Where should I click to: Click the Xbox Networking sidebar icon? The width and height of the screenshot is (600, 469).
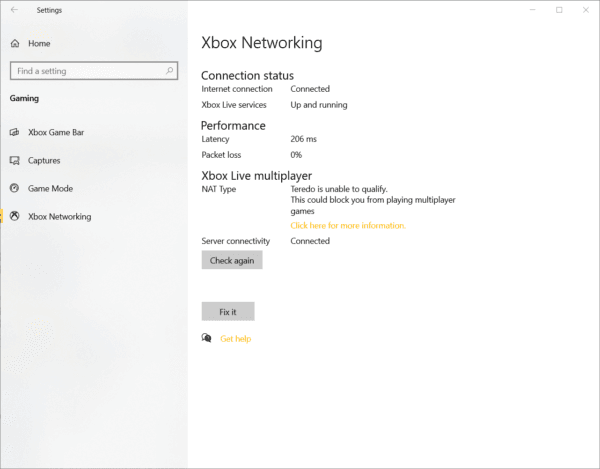click(15, 216)
